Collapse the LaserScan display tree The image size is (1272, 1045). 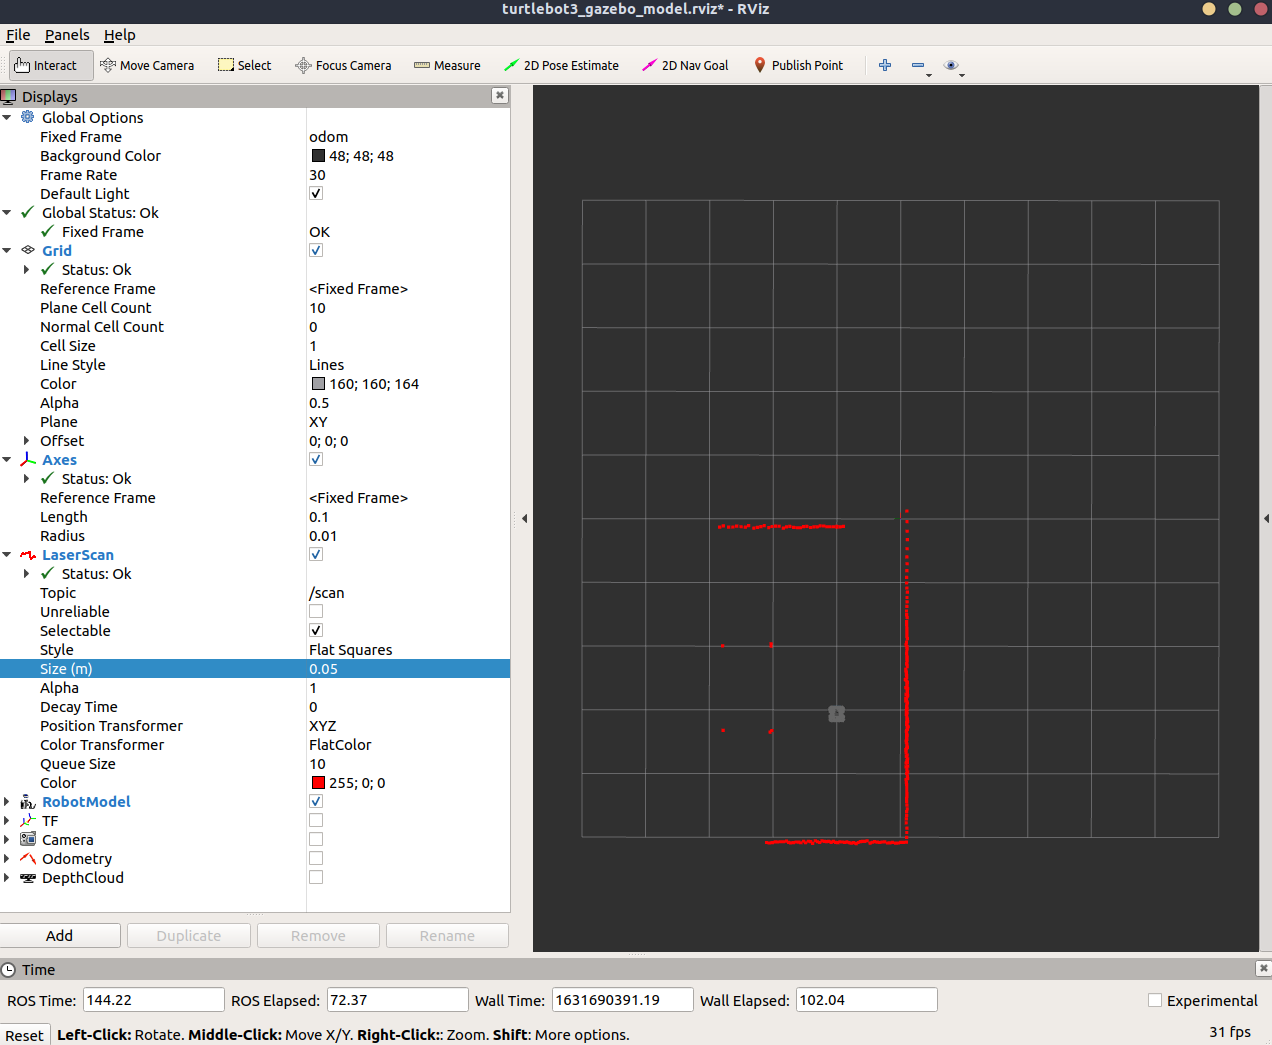(7, 555)
